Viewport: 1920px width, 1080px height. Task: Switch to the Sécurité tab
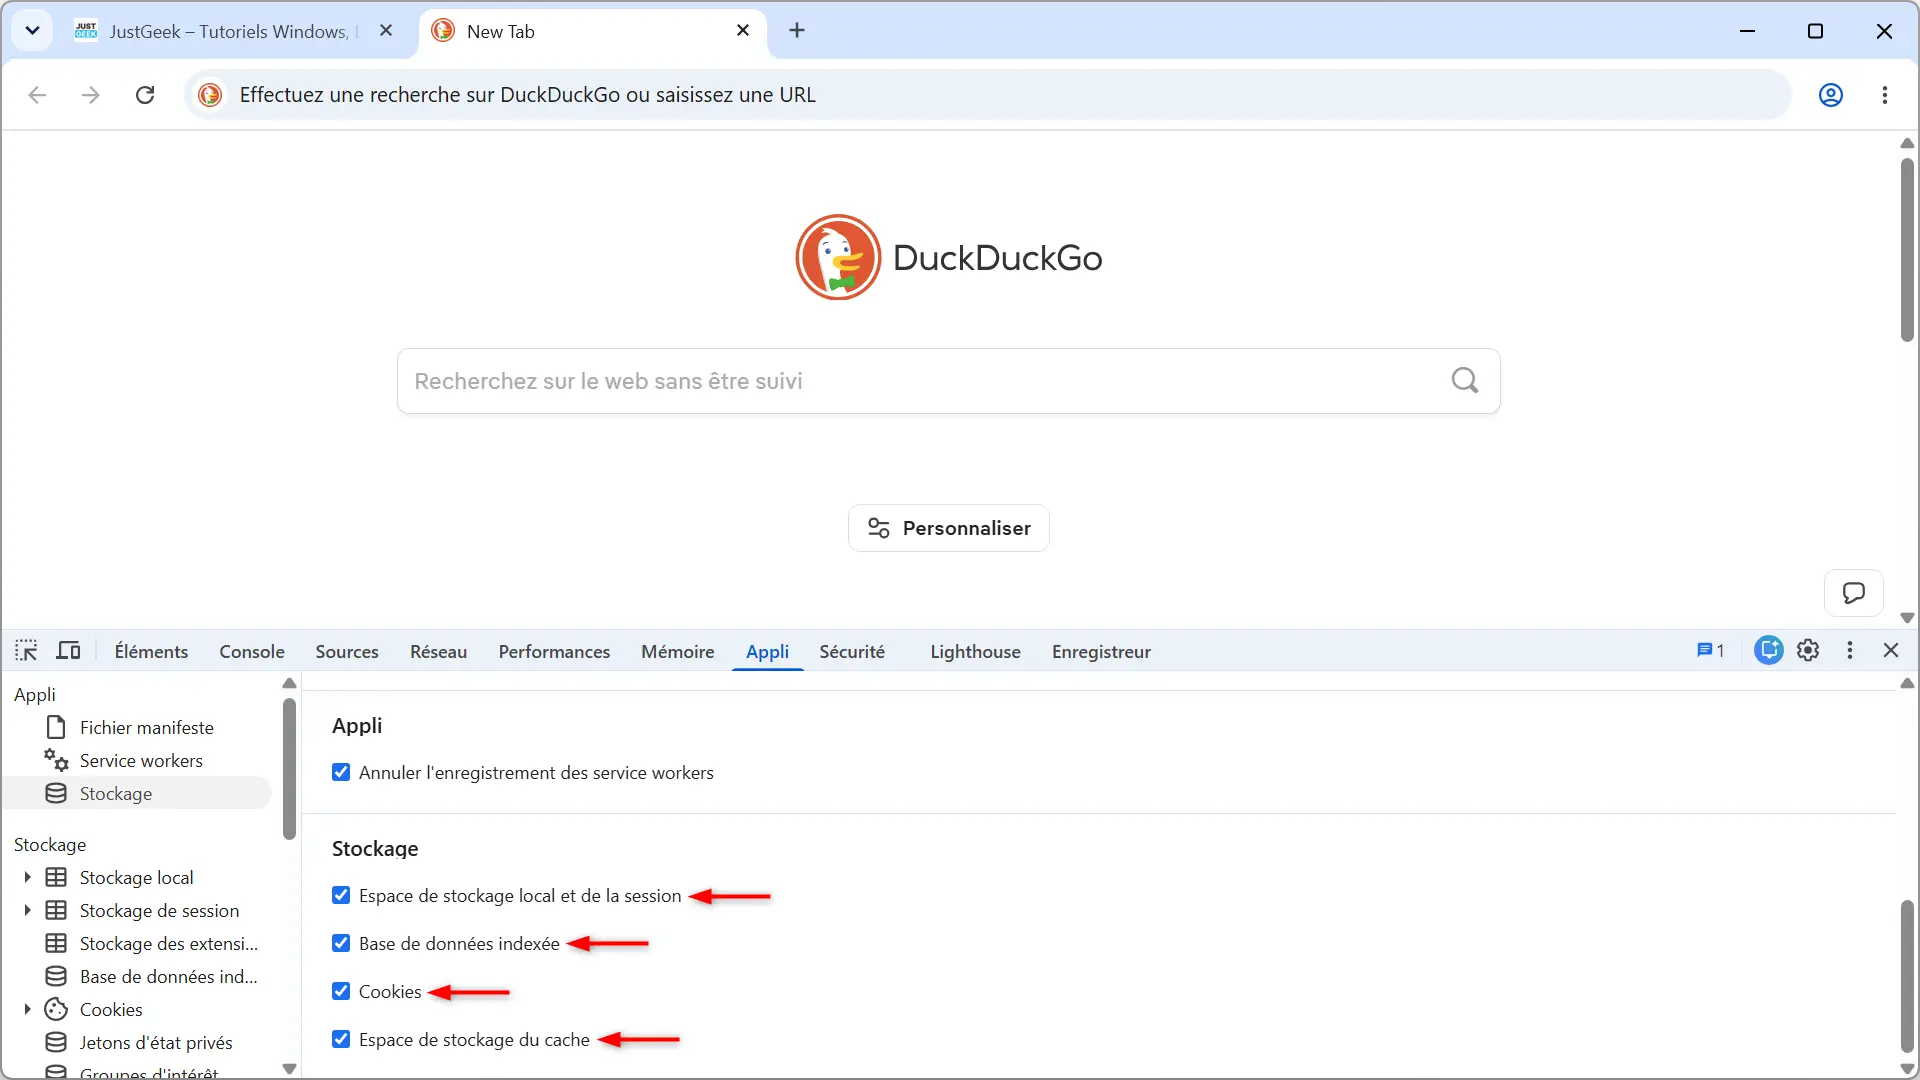point(852,652)
